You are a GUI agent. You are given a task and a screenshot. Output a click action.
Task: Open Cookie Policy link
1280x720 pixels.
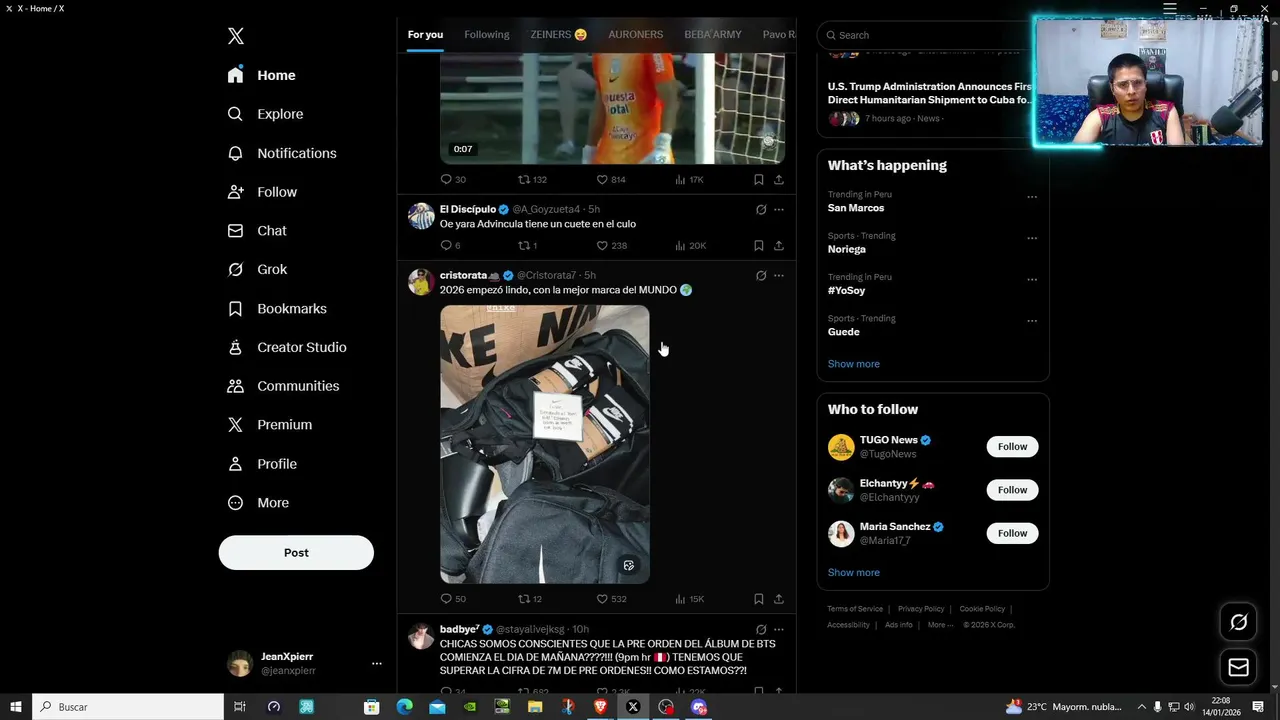pyautogui.click(x=982, y=609)
